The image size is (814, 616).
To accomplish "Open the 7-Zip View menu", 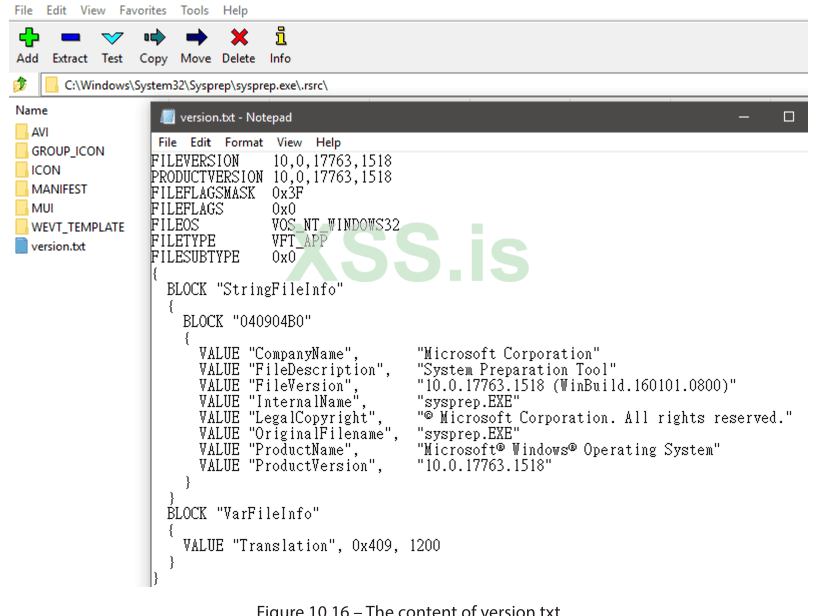I will pyautogui.click(x=92, y=10).
